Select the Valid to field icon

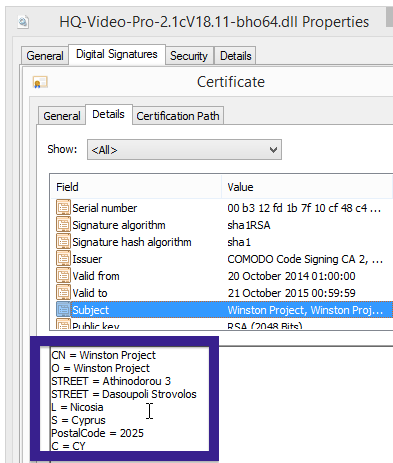pyautogui.click(x=63, y=292)
